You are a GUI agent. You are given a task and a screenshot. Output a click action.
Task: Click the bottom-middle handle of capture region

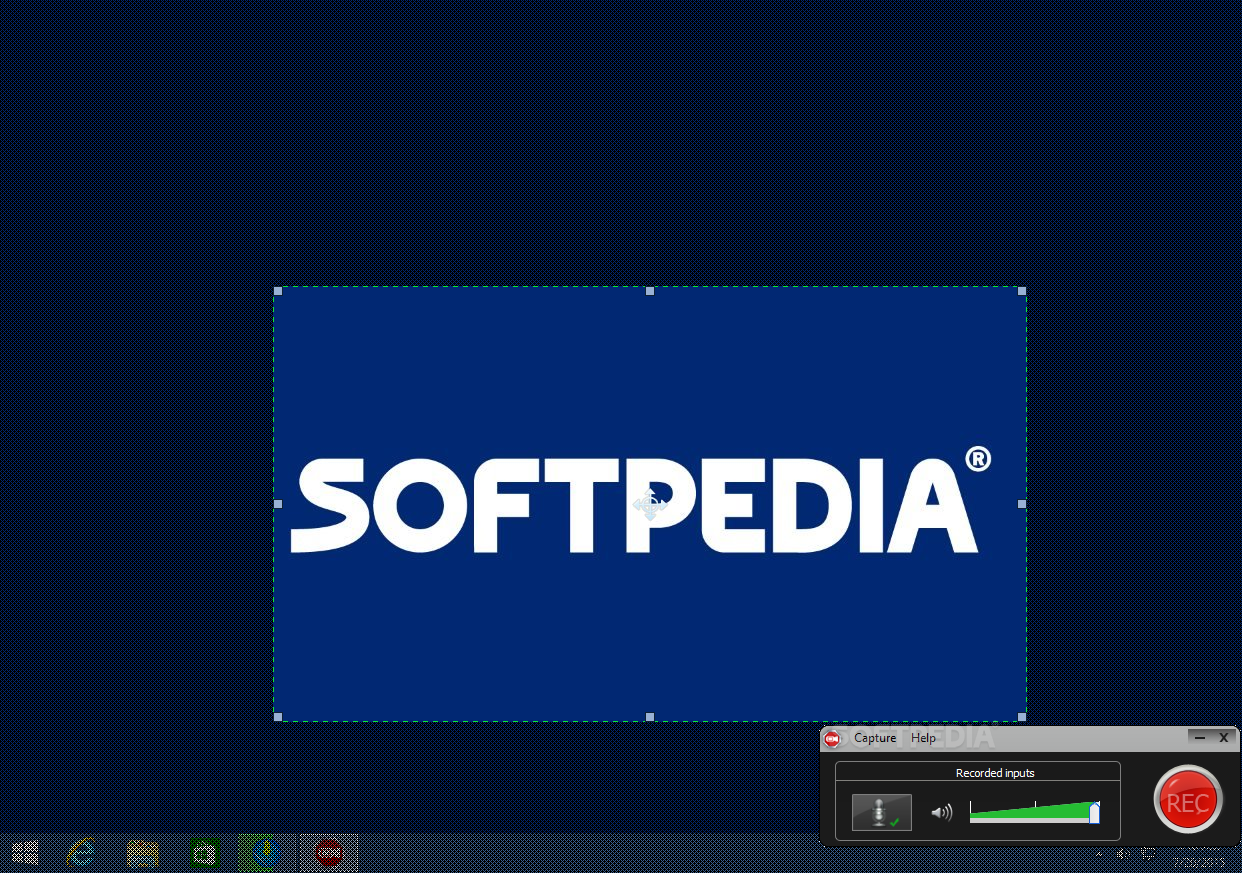point(650,716)
